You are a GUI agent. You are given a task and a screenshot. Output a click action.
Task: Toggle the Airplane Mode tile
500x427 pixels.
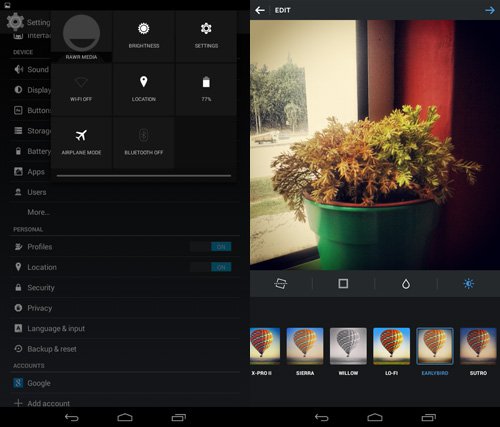coord(81,142)
